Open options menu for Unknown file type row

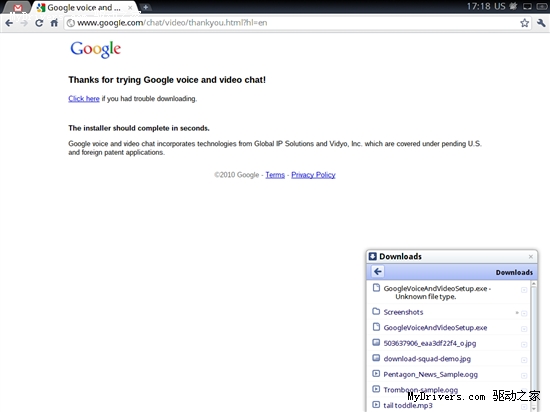pos(524,290)
